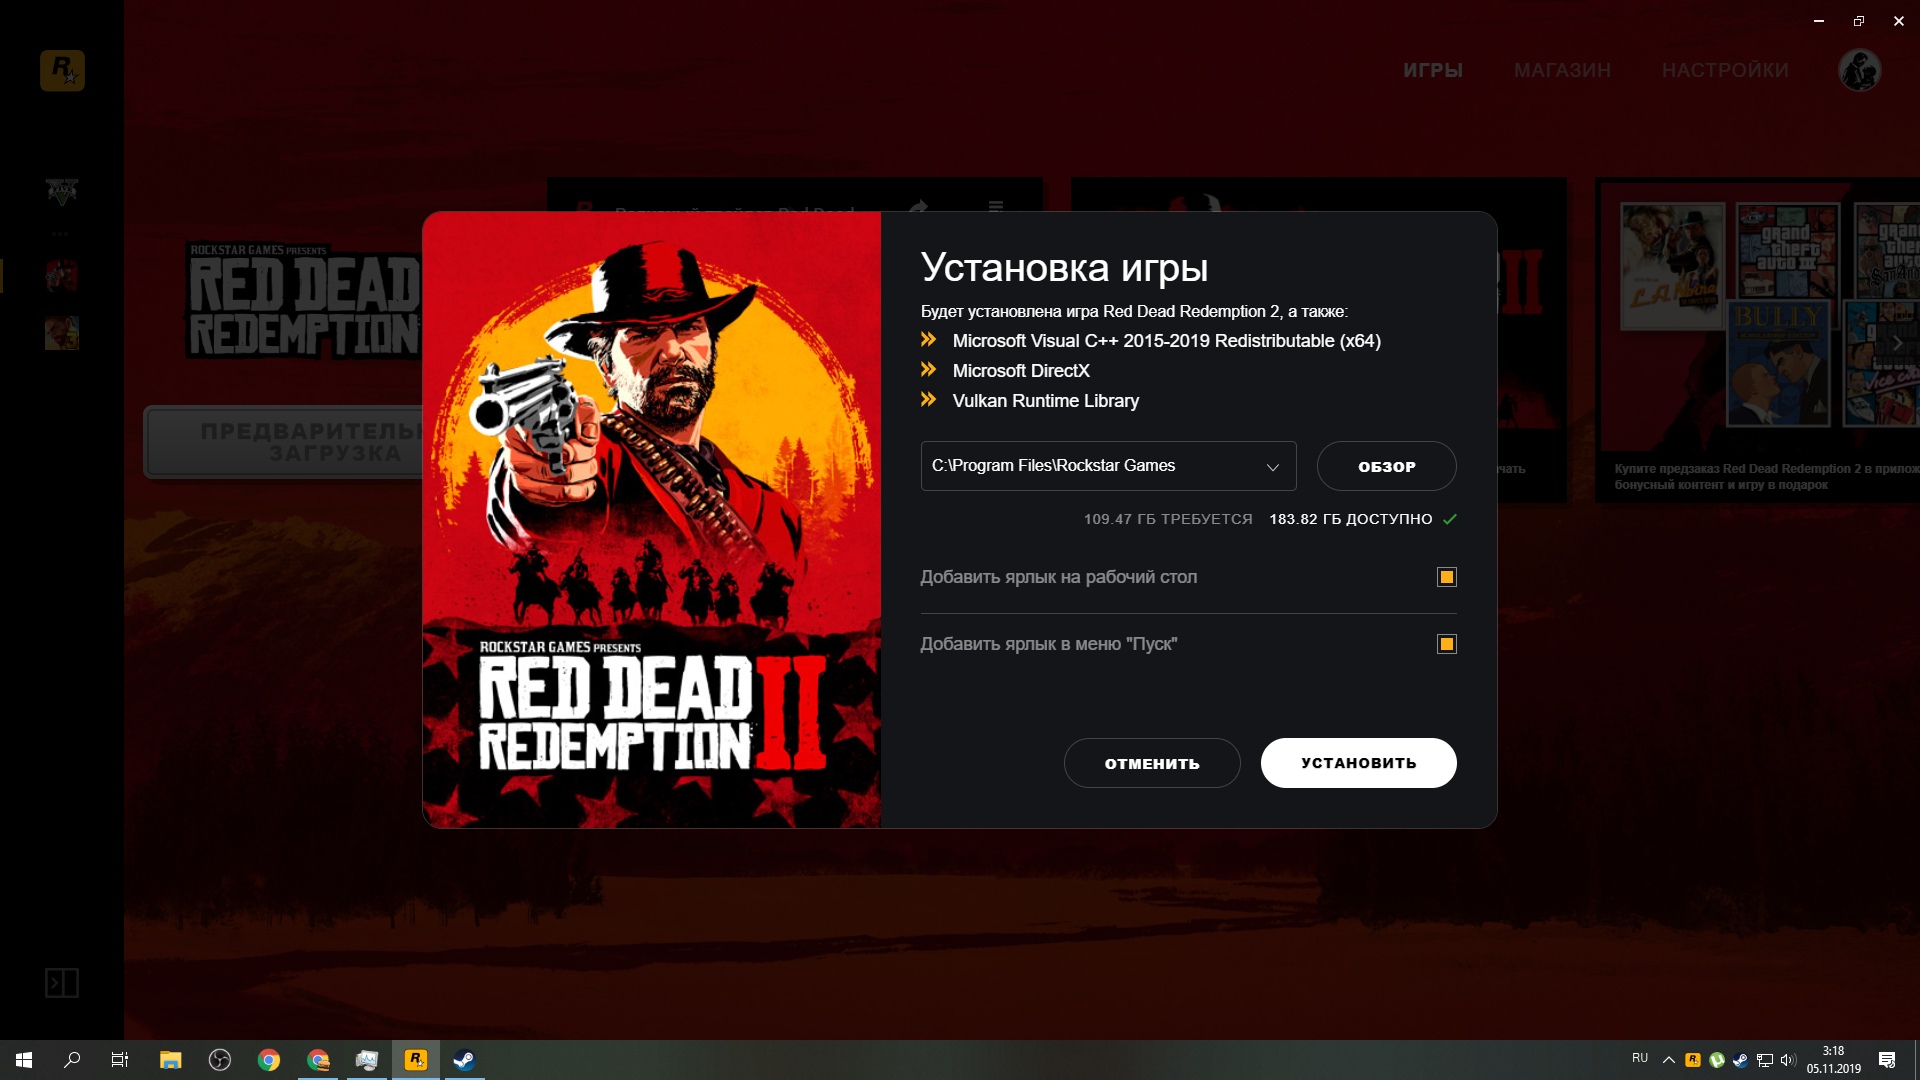Toggle Start menu shortcut checkbox

1446,644
